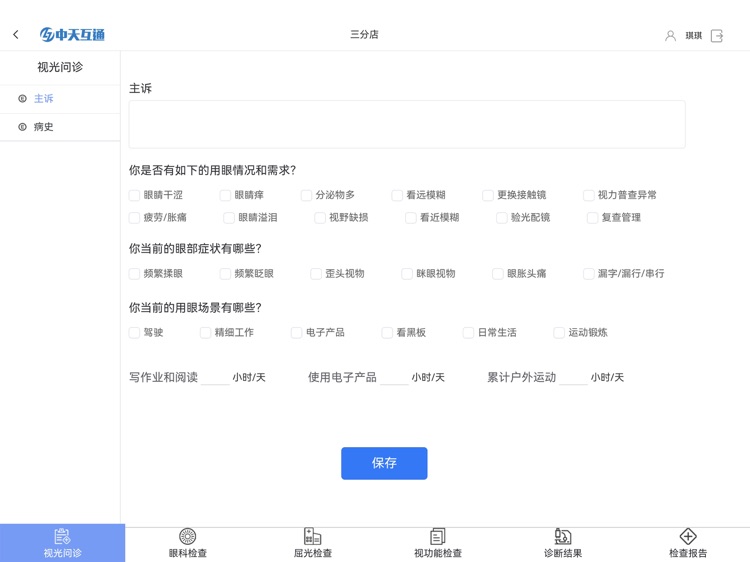Select the 歪头视物 symptom checkbox

point(316,274)
